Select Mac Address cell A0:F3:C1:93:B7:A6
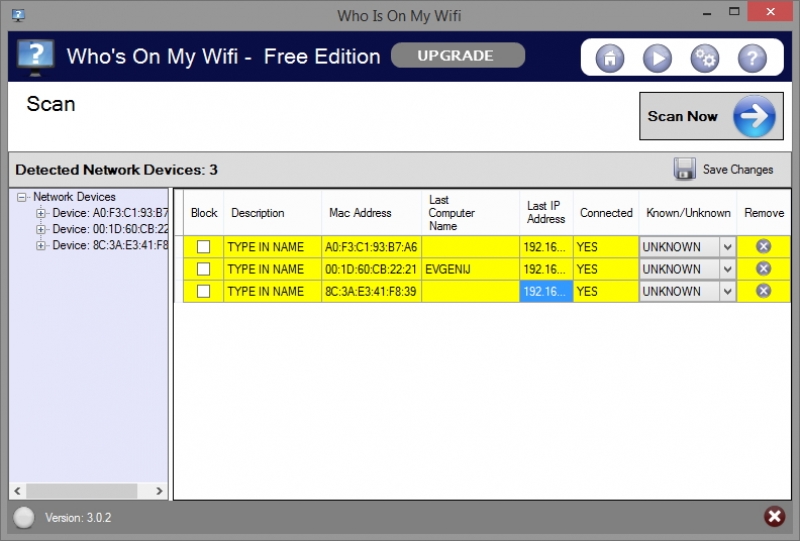The height and width of the screenshot is (541, 800). point(371,247)
